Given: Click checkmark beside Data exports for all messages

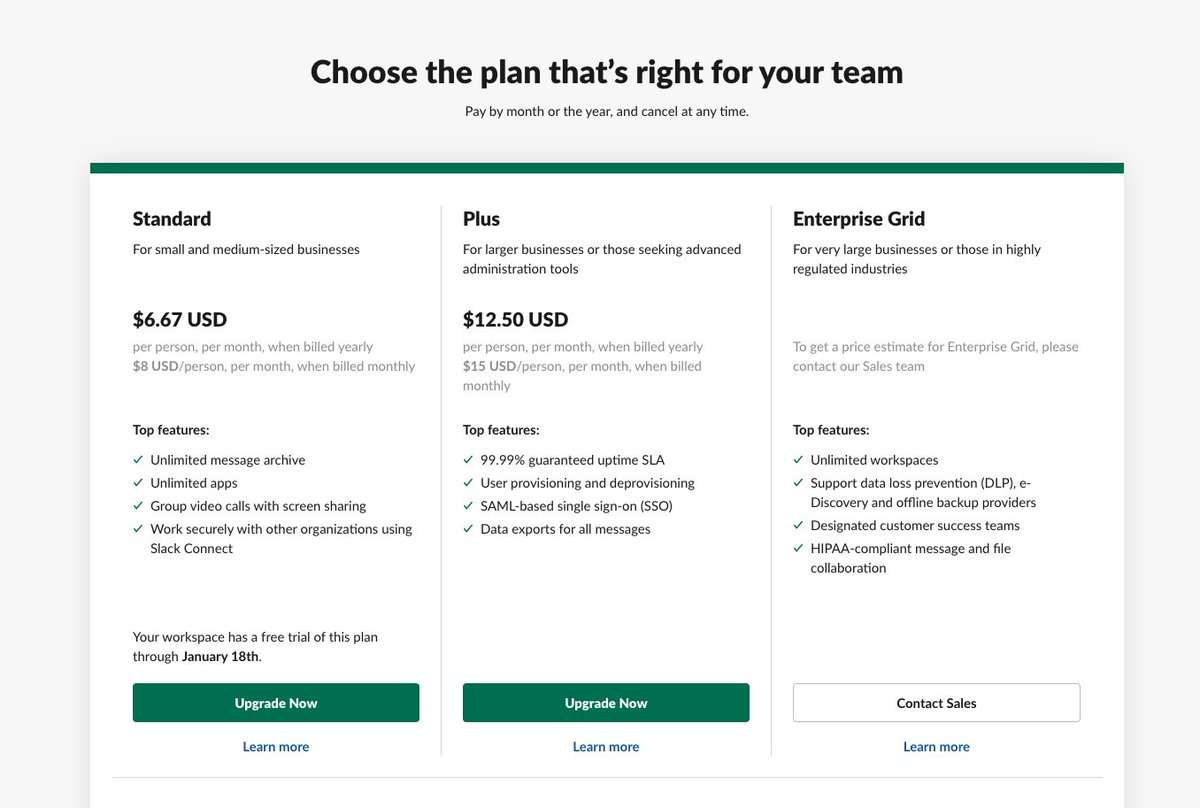Looking at the screenshot, I should click(468, 529).
